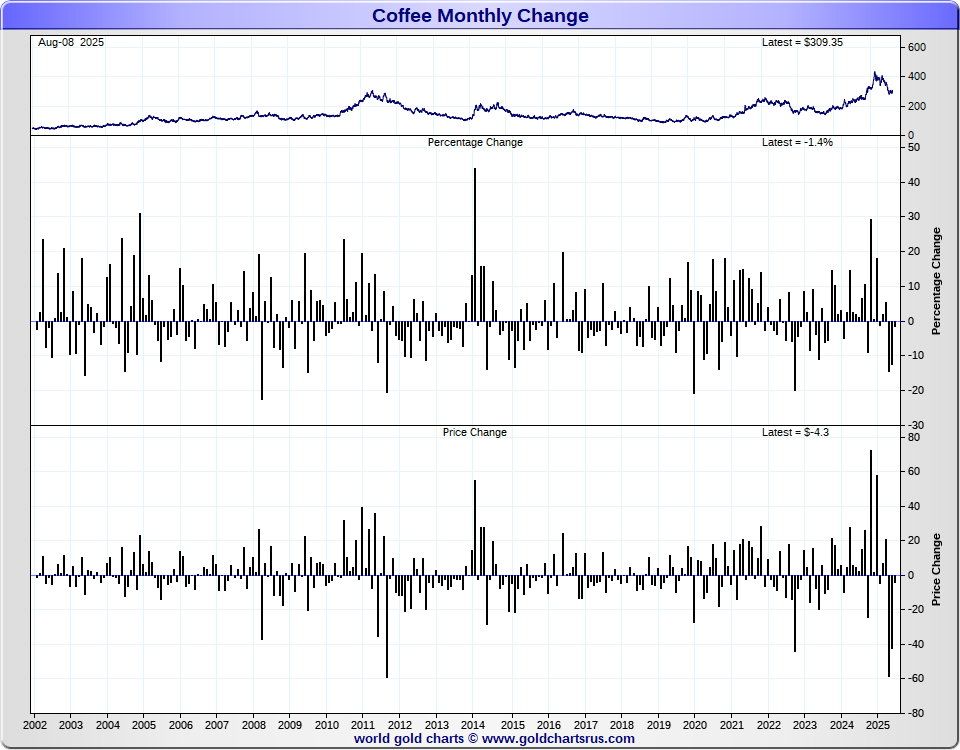The image size is (960, 750).
Task: Click the 2013 year label on x-axis
Action: (437, 725)
